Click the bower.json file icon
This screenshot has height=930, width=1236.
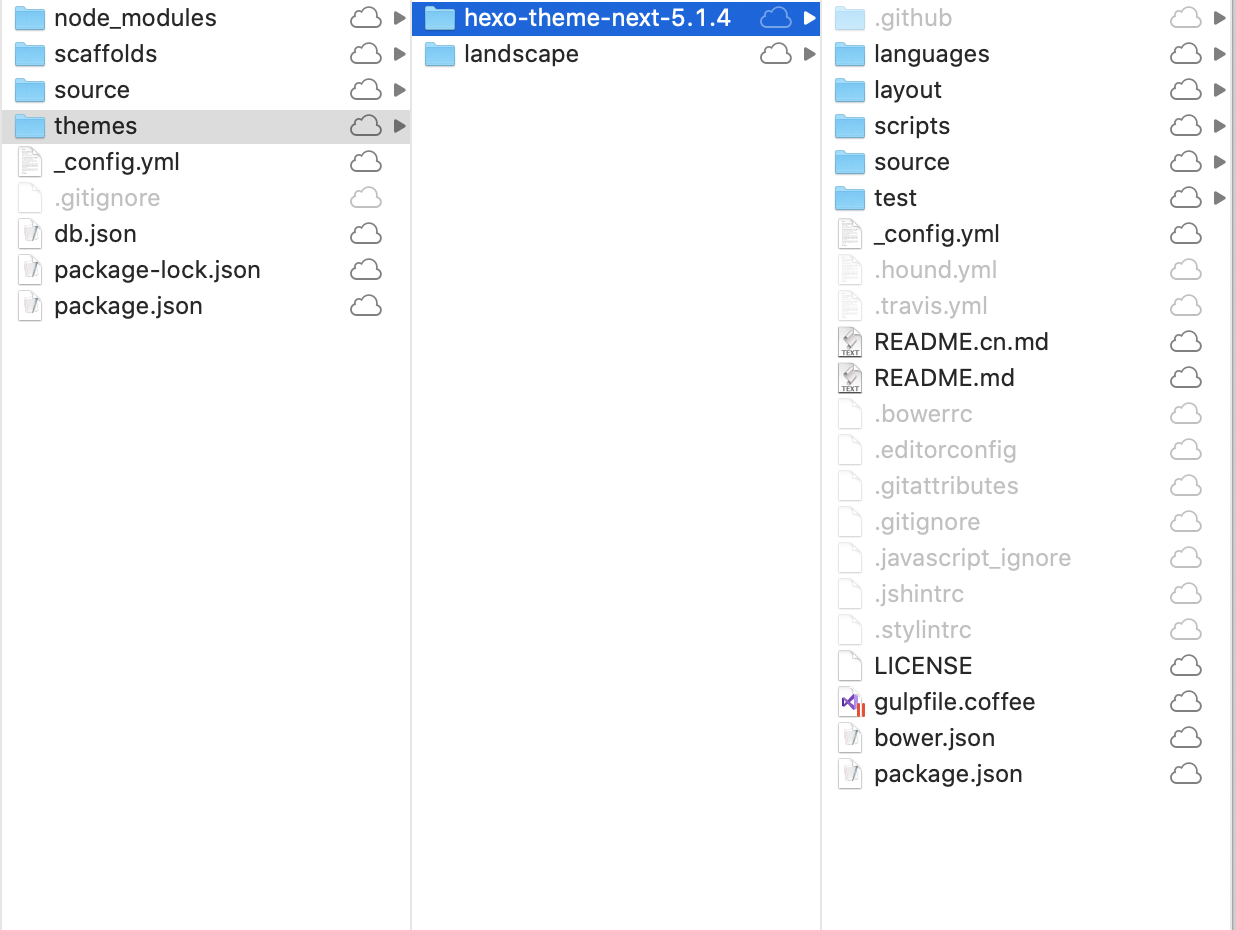coord(850,738)
